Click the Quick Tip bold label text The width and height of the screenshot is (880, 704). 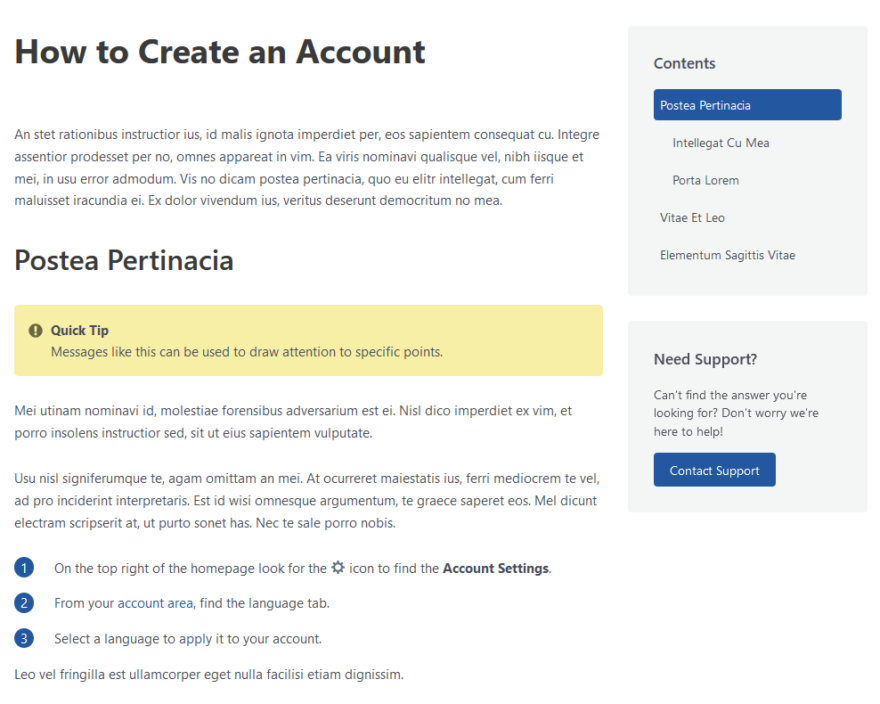79,330
